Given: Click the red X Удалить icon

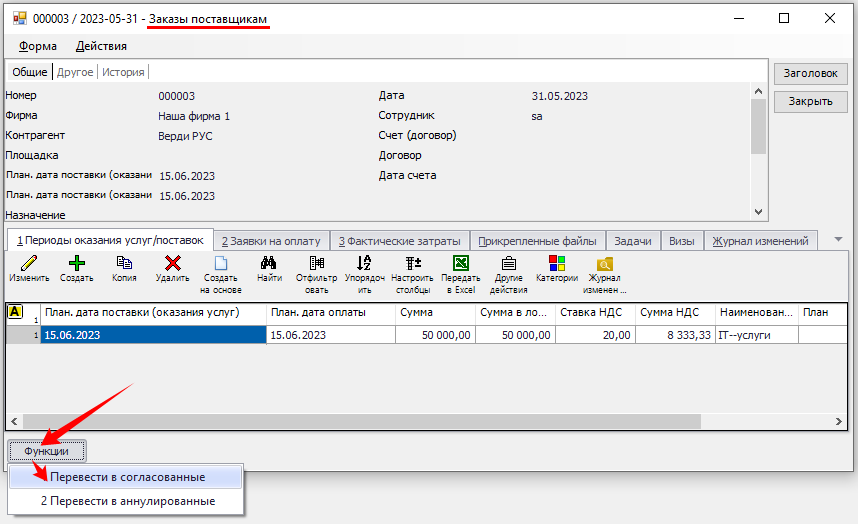Looking at the screenshot, I should [x=172, y=264].
